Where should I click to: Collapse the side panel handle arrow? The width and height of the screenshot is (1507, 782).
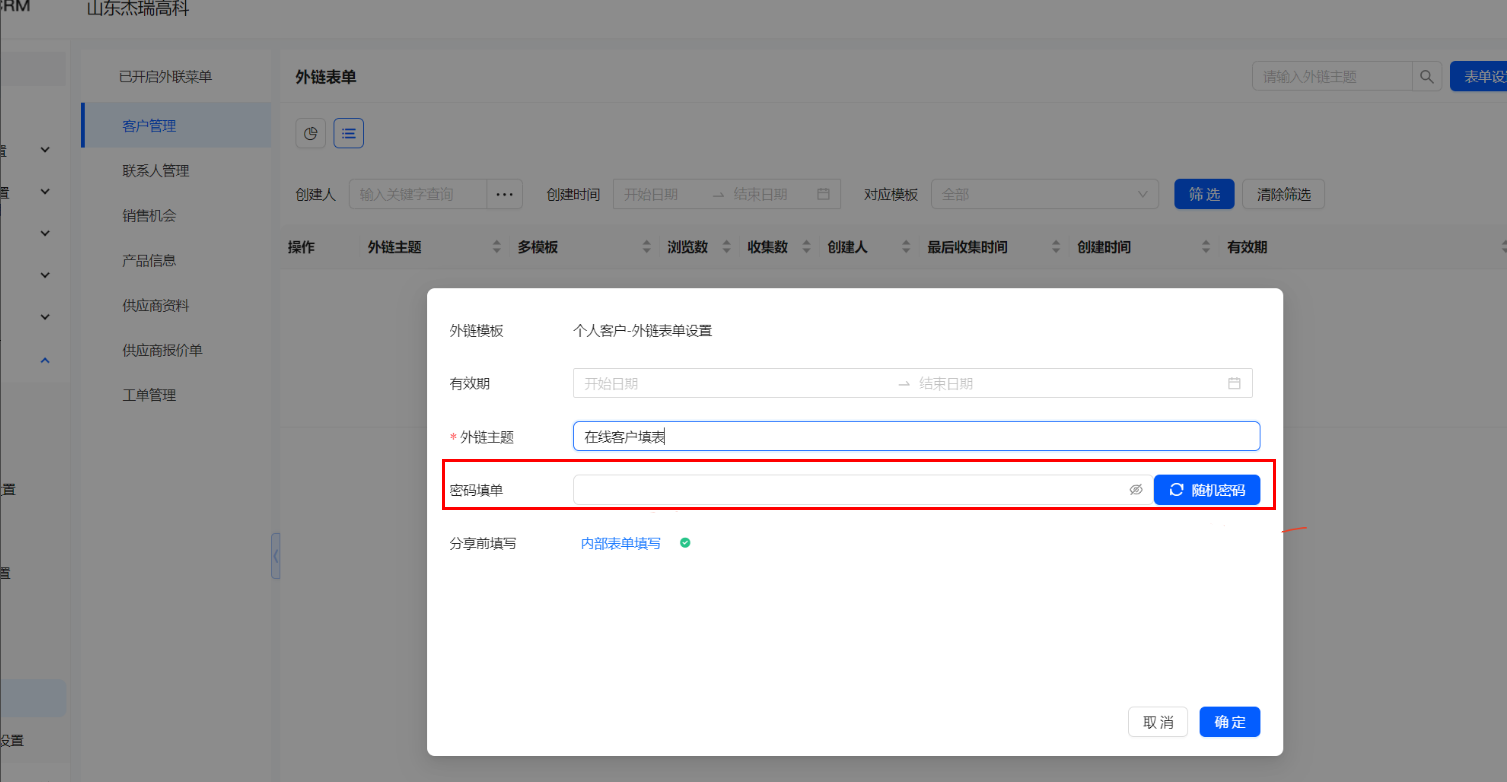[x=276, y=556]
